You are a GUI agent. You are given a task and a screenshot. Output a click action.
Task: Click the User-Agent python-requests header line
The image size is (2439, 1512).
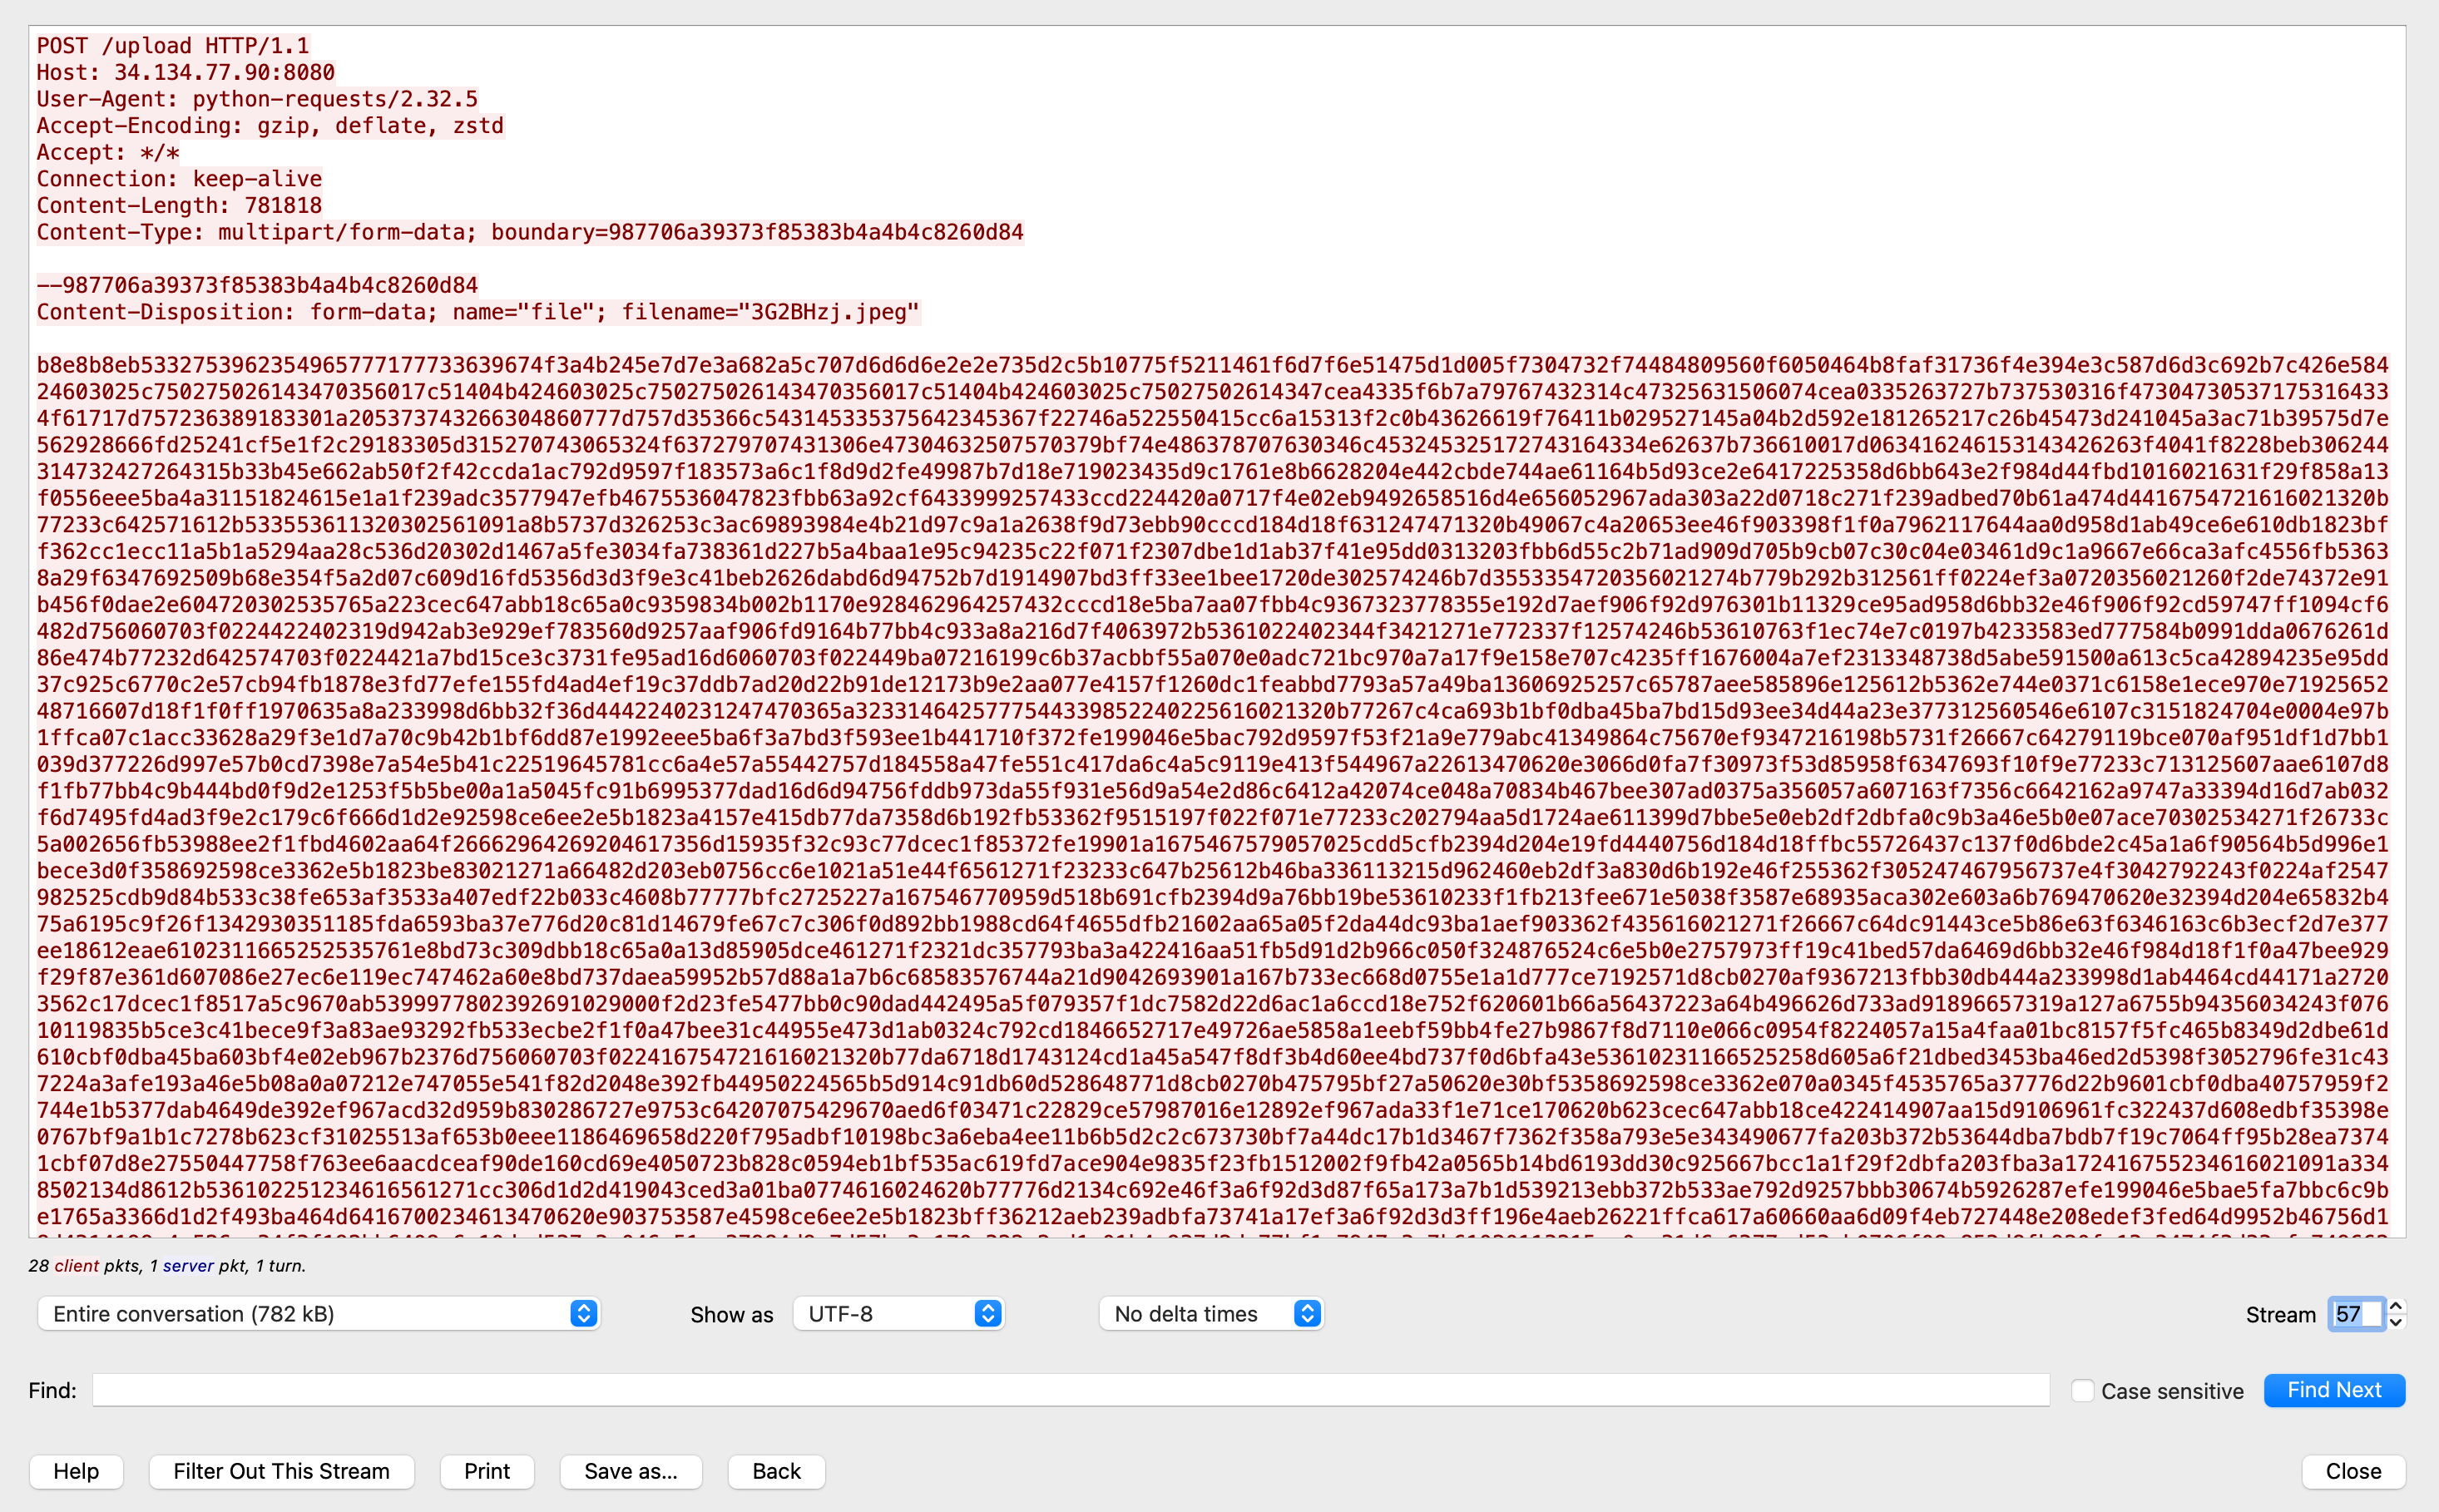257,99
